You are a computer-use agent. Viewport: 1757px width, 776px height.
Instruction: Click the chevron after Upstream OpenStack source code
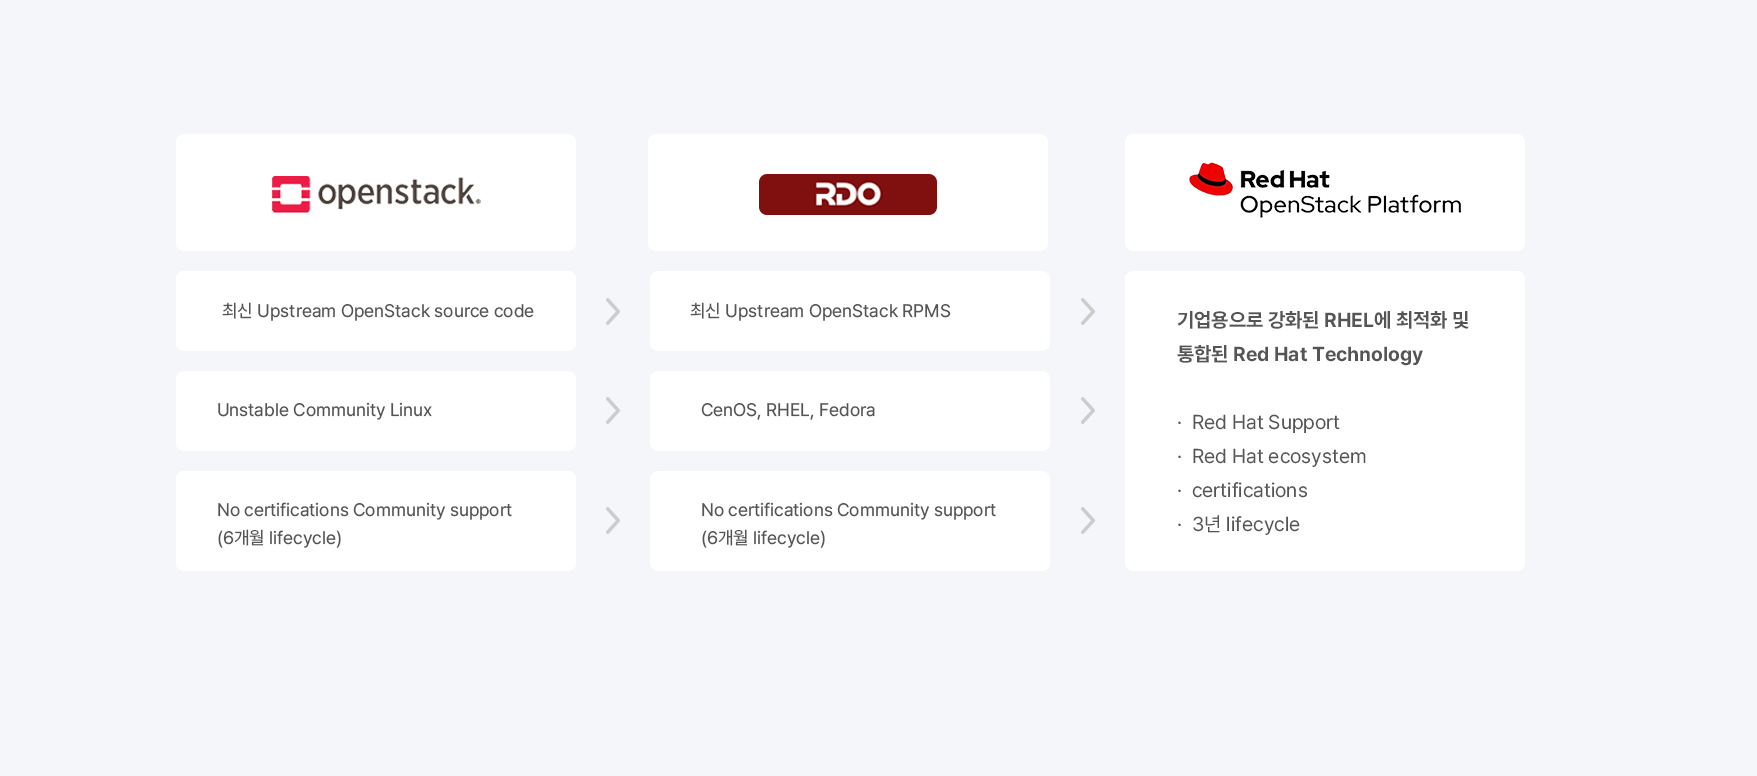[x=613, y=311]
